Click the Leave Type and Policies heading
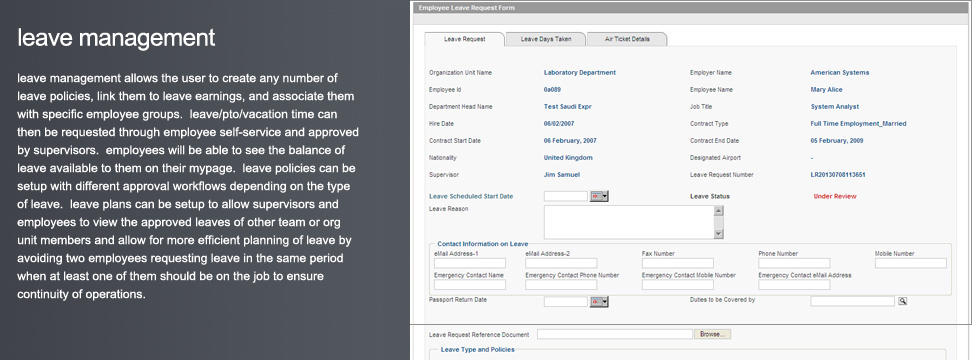Image resolution: width=972 pixels, height=360 pixels. tap(477, 349)
